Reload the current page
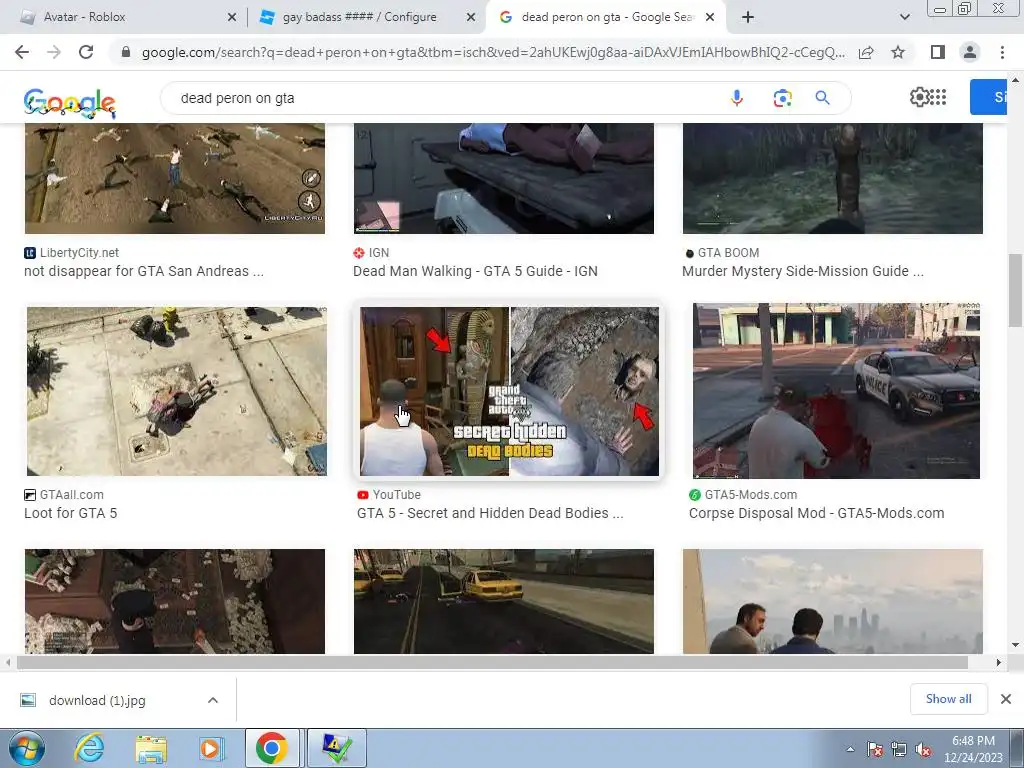1024x768 pixels. coord(86,52)
